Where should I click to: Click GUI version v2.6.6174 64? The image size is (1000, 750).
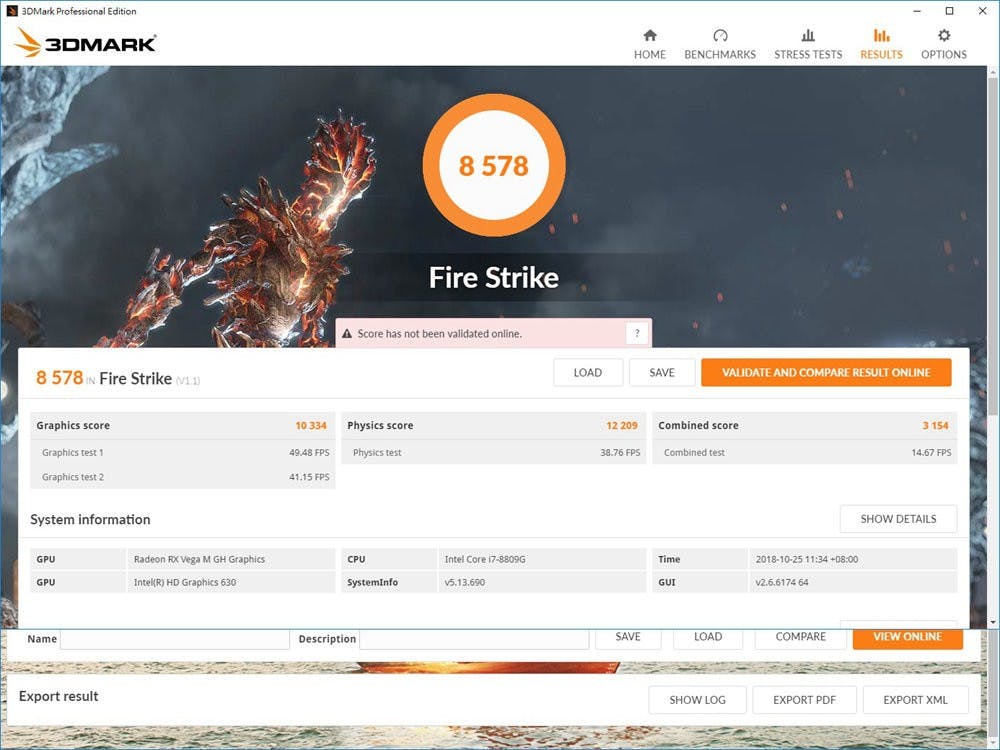(x=782, y=582)
